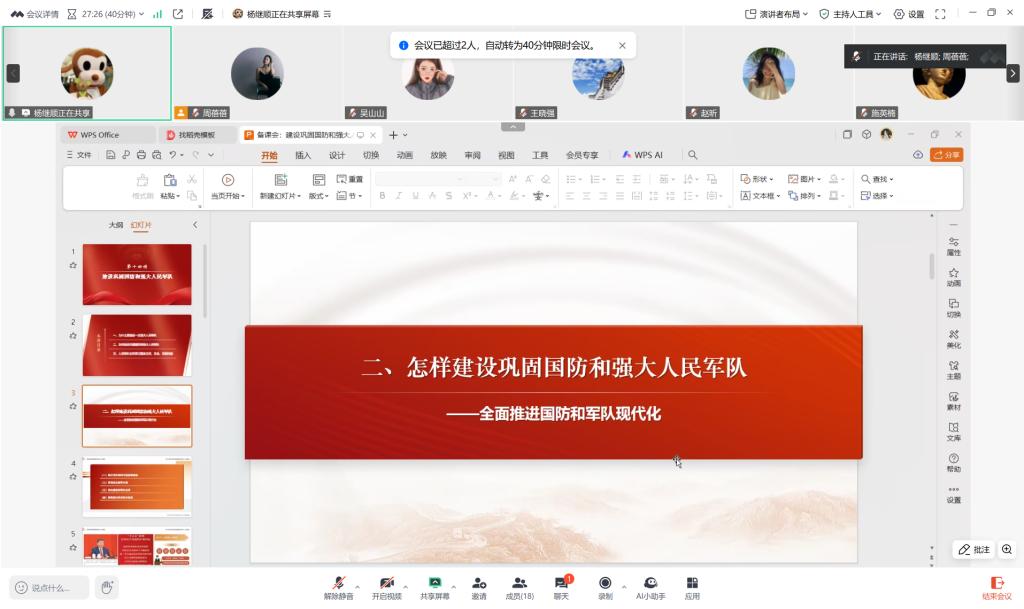Start recording with the 录制 button
This screenshot has height=609, width=1024.
(605, 584)
